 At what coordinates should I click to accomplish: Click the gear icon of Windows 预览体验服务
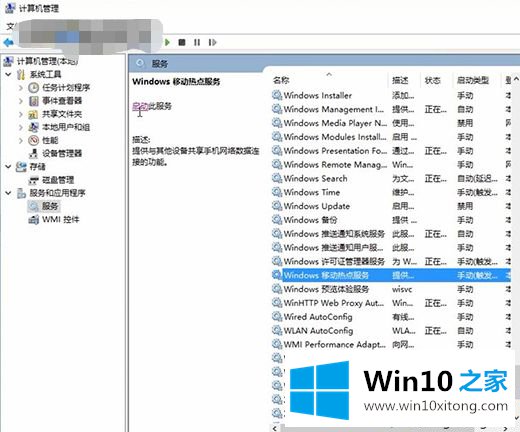(x=277, y=289)
